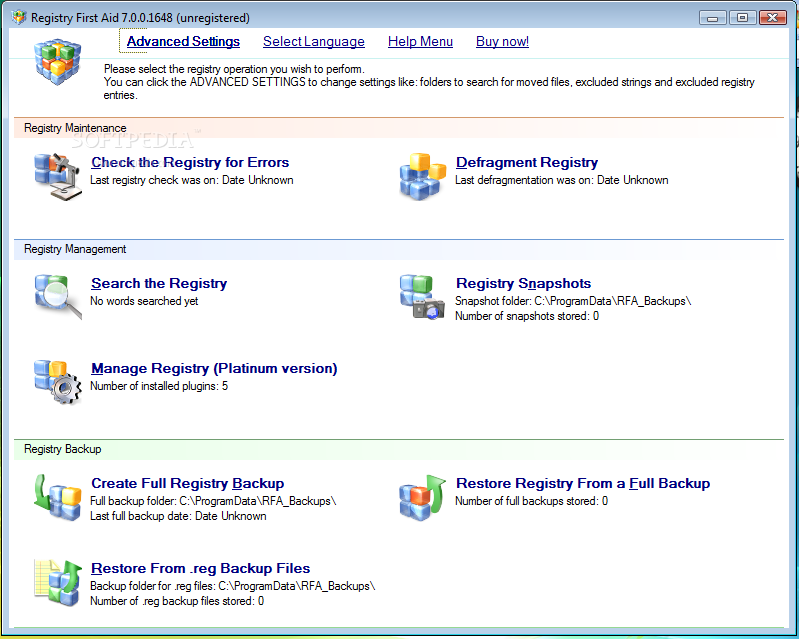Click the title bar application icon

click(x=19, y=17)
